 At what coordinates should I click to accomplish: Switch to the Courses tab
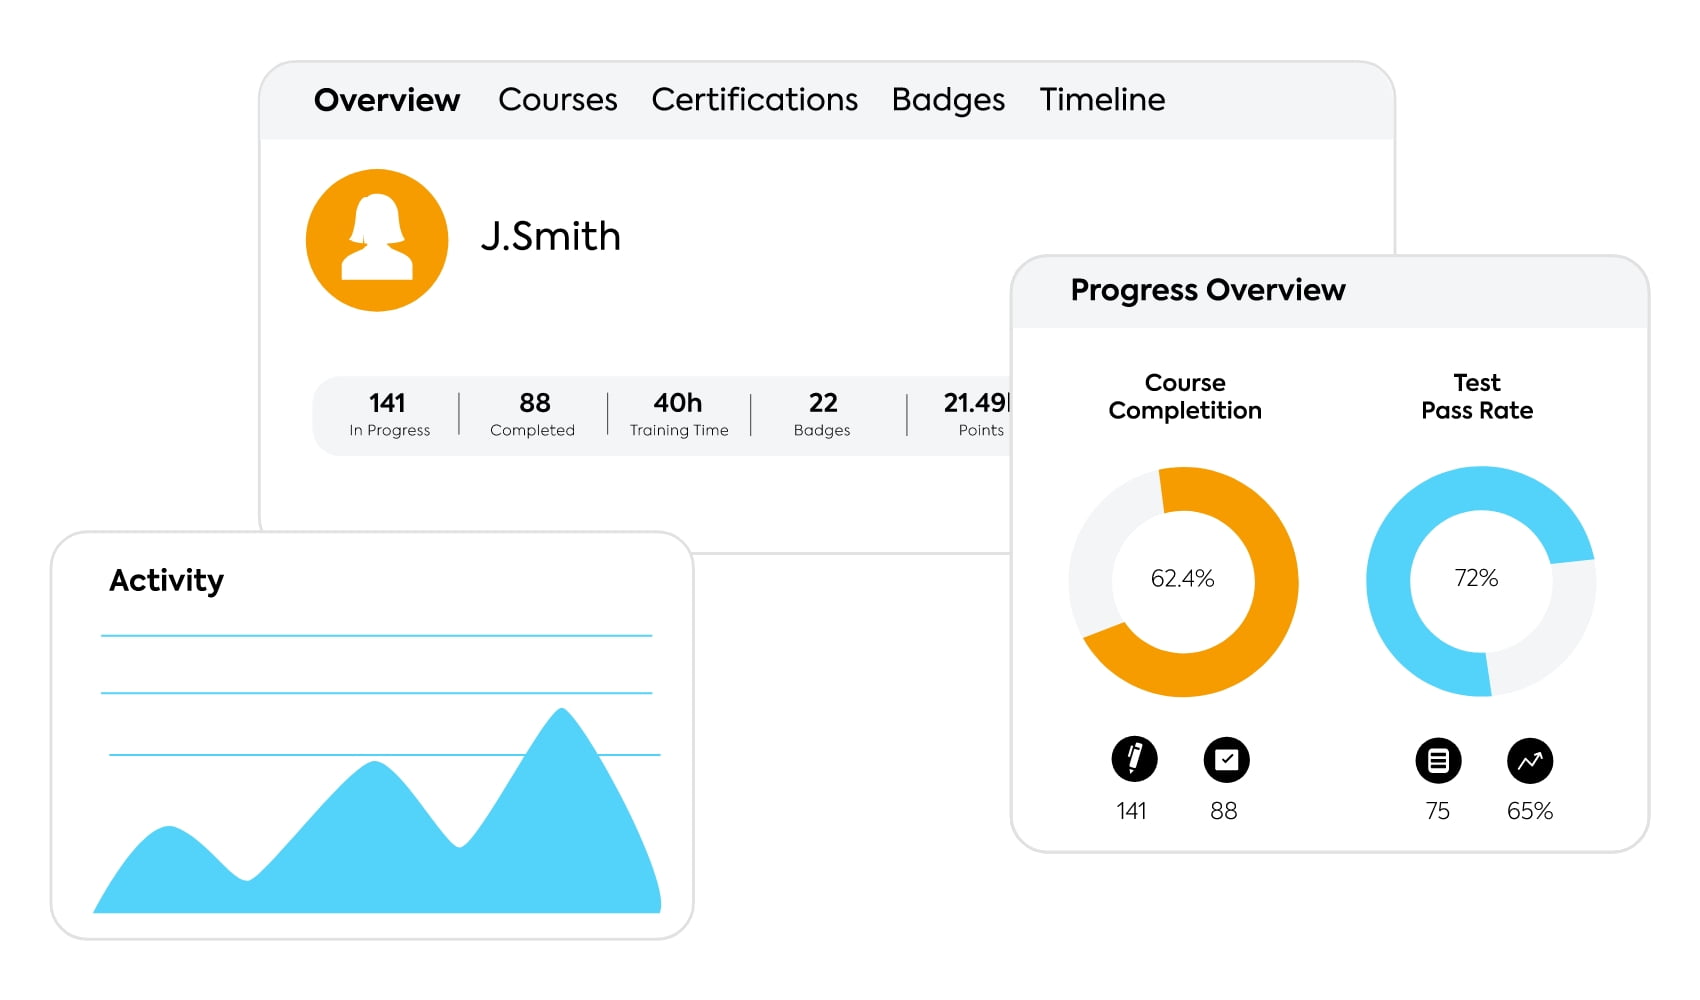pyautogui.click(x=558, y=100)
